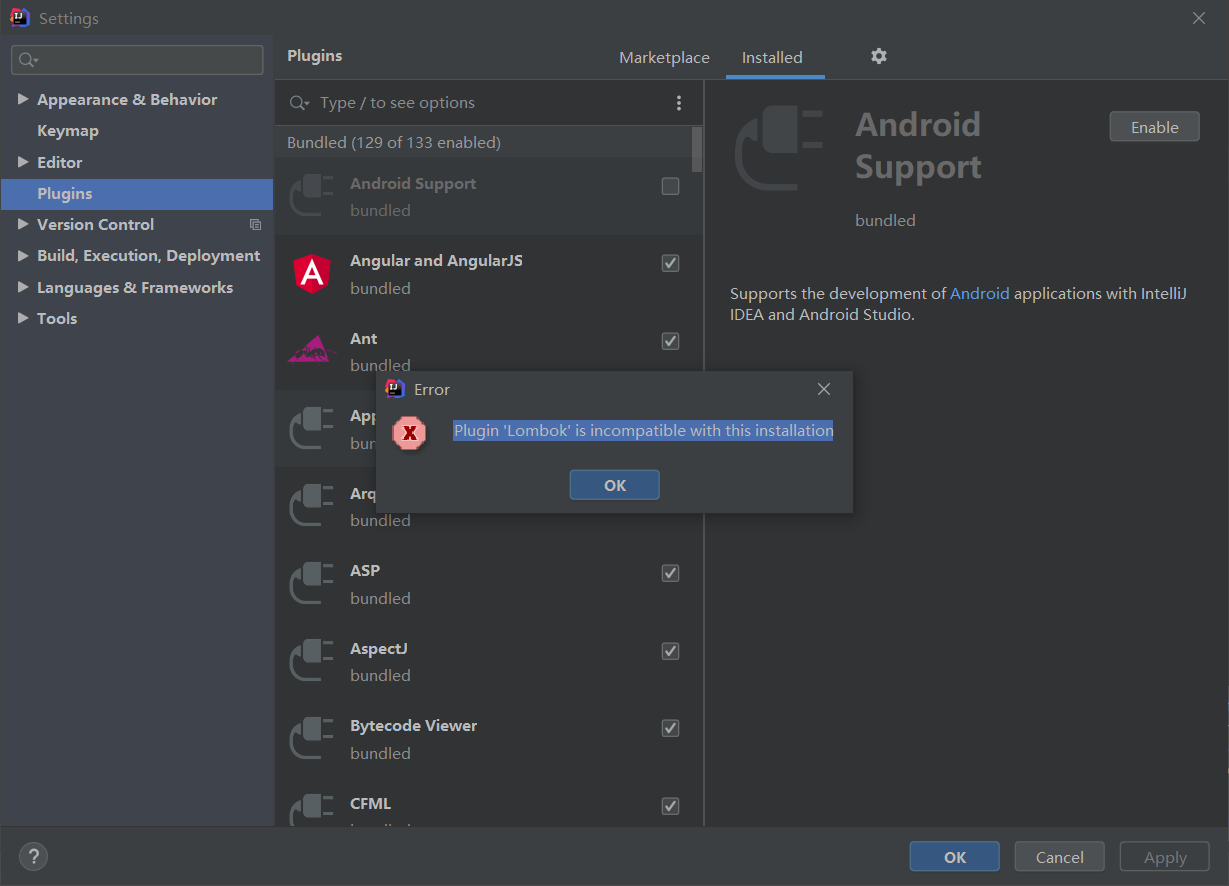Click the Ant plugin icon
Image resolution: width=1229 pixels, height=886 pixels.
[312, 350]
